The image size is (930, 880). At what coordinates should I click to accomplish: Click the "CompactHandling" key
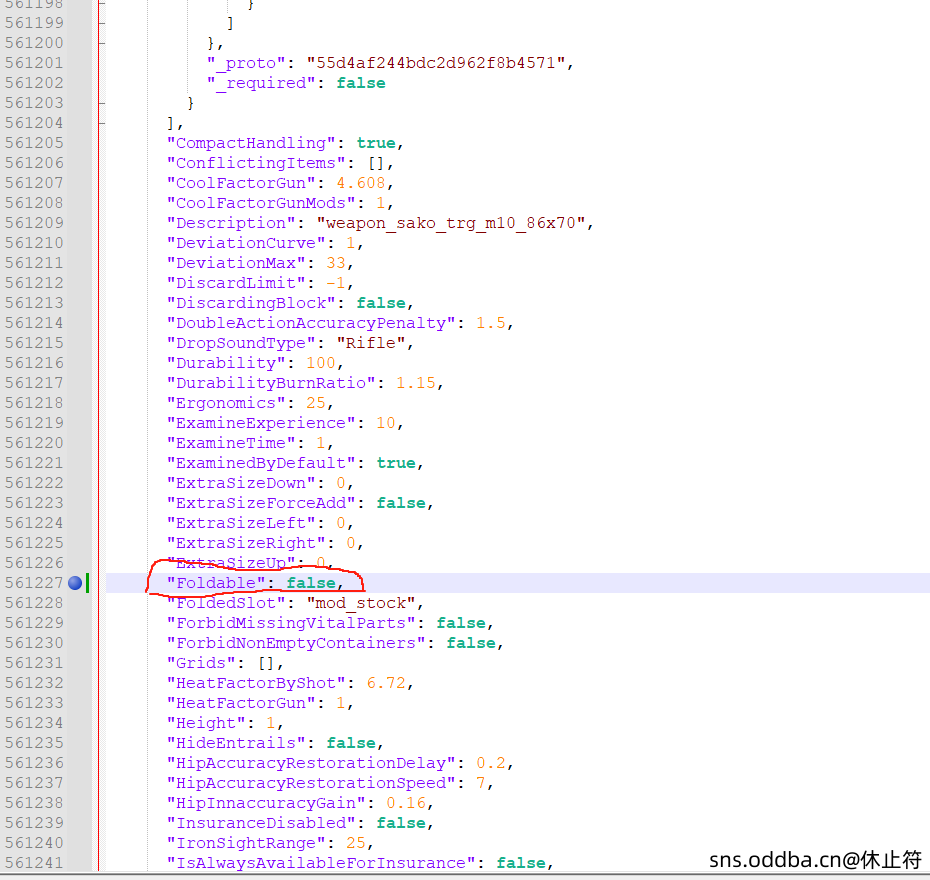[251, 143]
